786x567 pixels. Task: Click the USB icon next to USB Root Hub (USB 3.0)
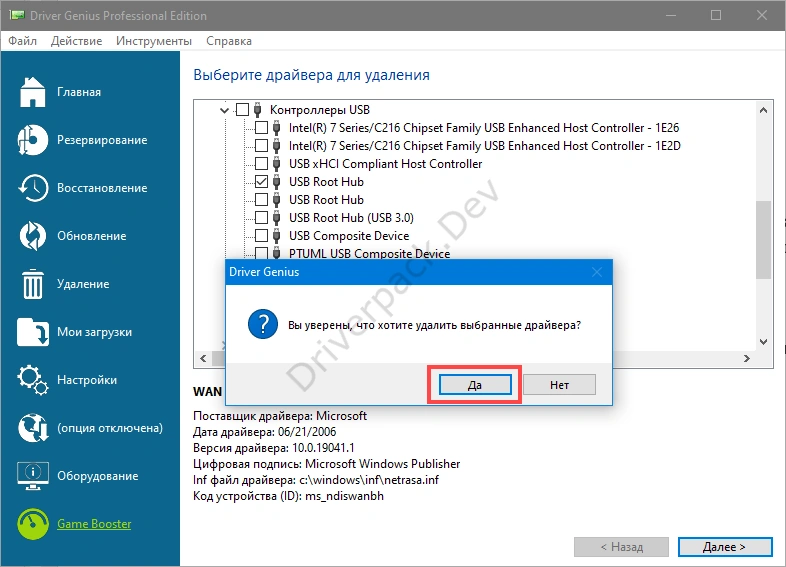pos(276,218)
